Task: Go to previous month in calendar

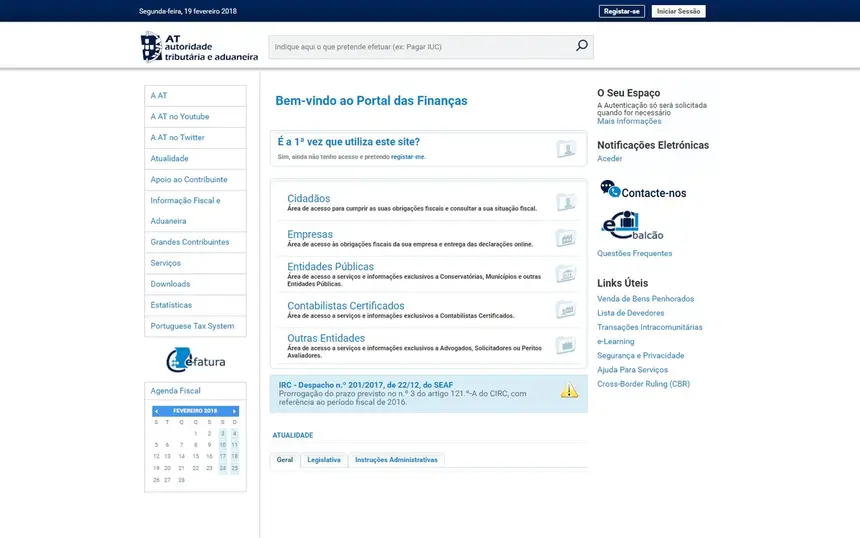Action: [x=156, y=411]
